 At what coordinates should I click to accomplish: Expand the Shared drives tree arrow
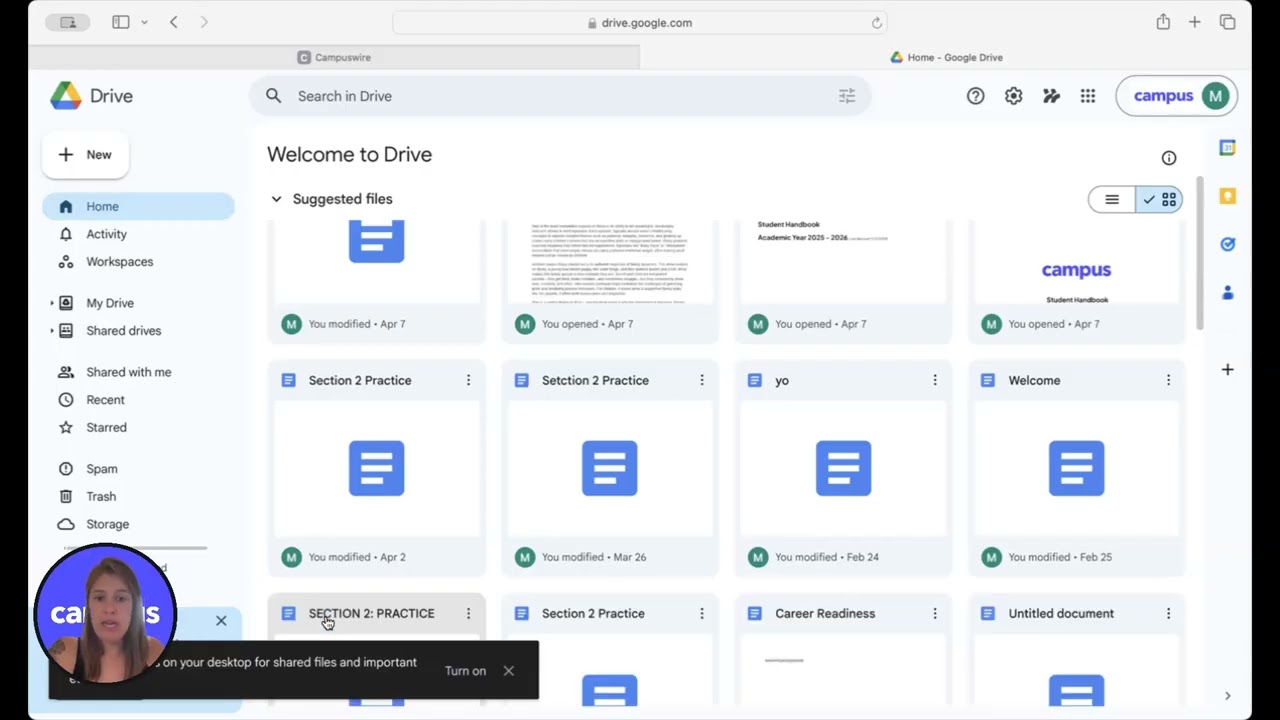pos(52,331)
